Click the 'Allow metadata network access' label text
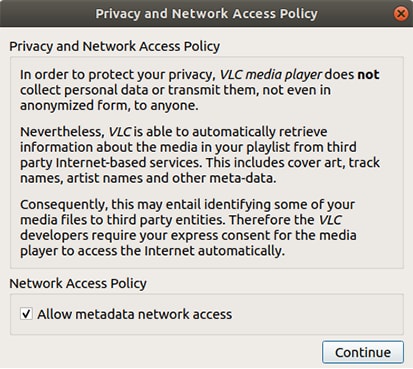This screenshot has height=369, width=413. [135, 314]
